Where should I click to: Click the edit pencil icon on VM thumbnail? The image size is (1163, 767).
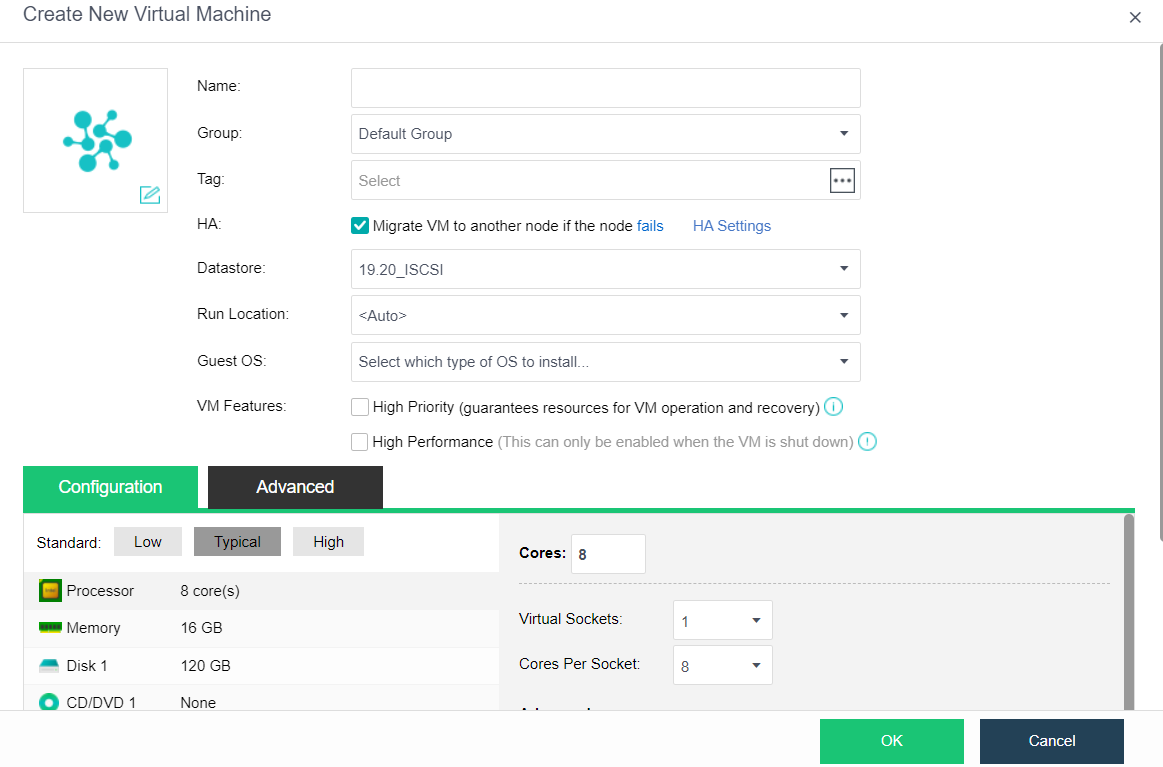[x=150, y=194]
